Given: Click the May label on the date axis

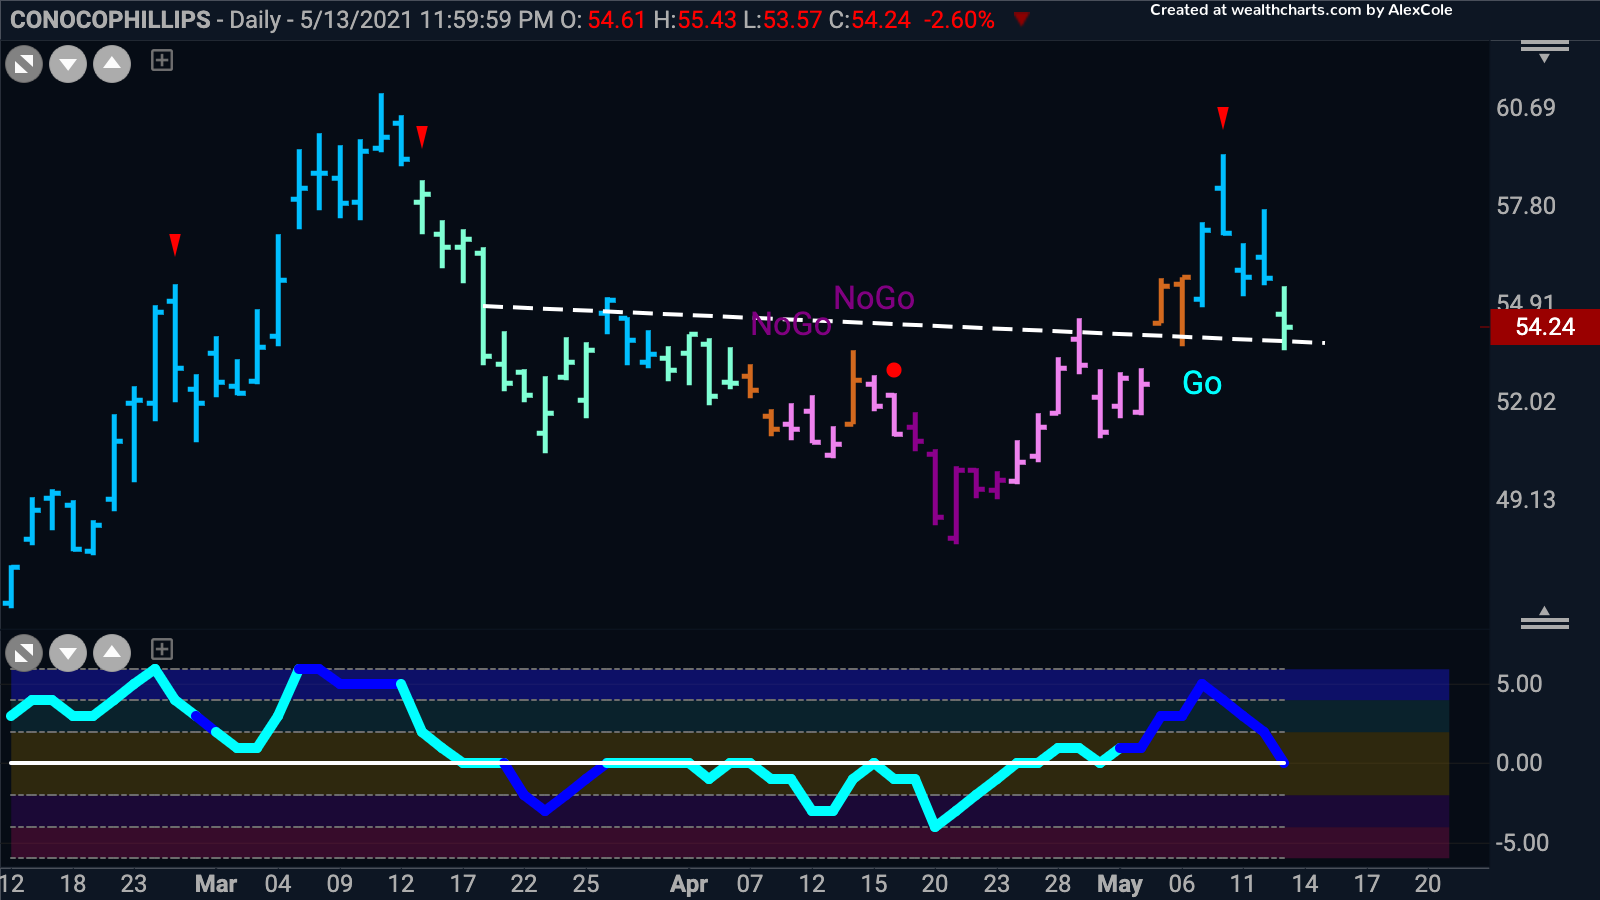Looking at the screenshot, I should (1120, 884).
